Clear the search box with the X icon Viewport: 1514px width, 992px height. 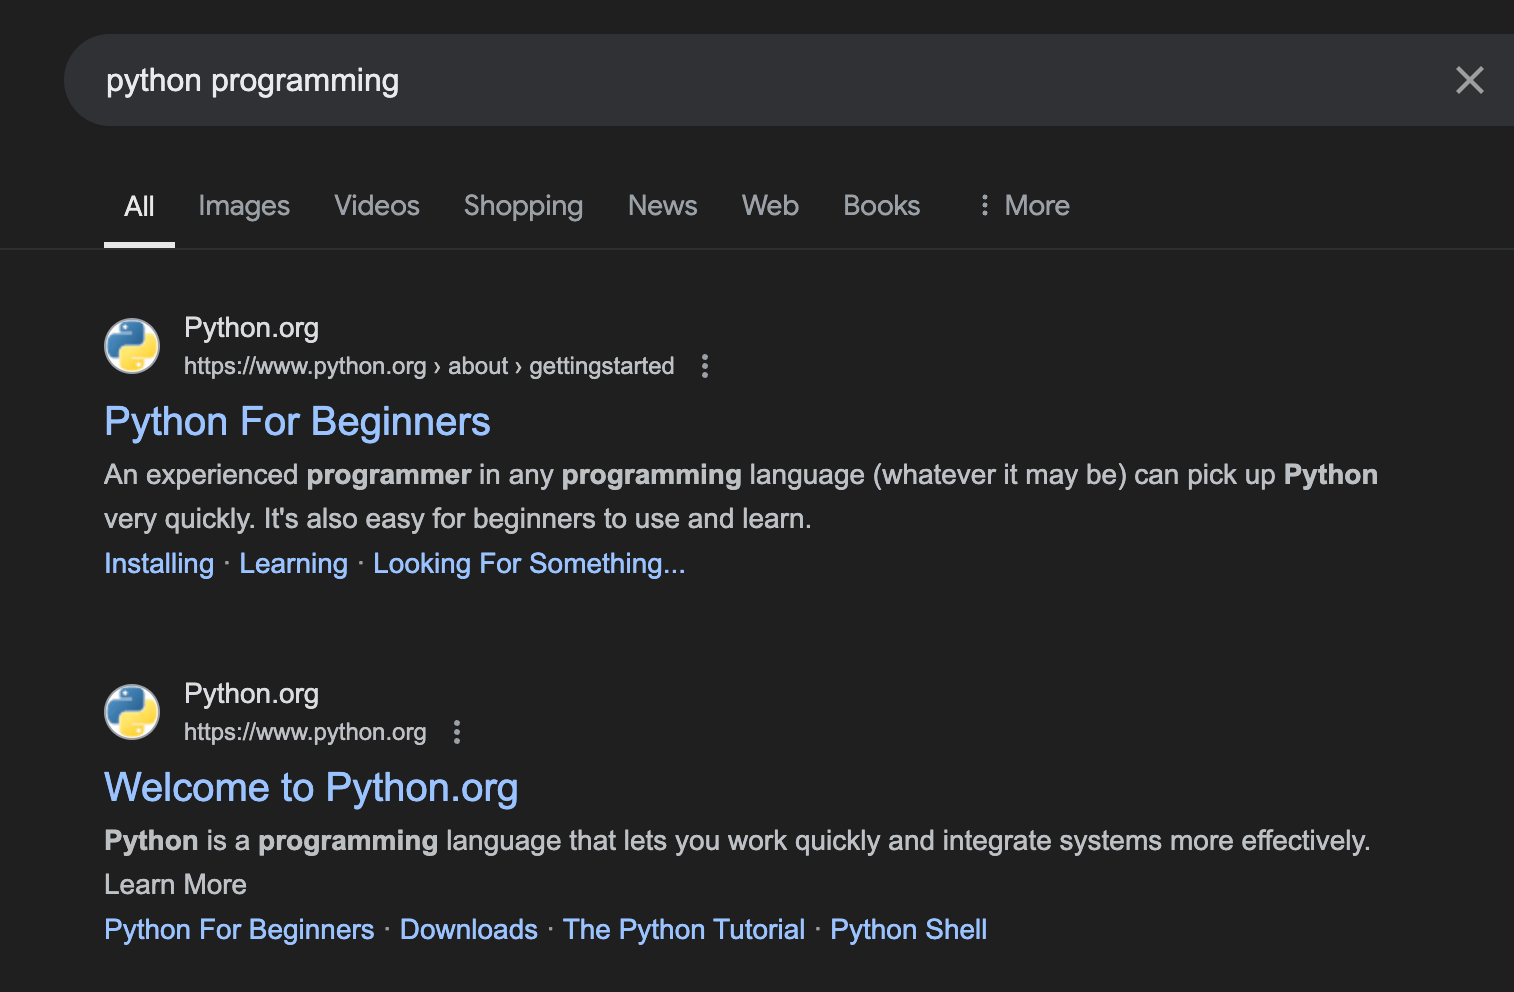click(1469, 80)
